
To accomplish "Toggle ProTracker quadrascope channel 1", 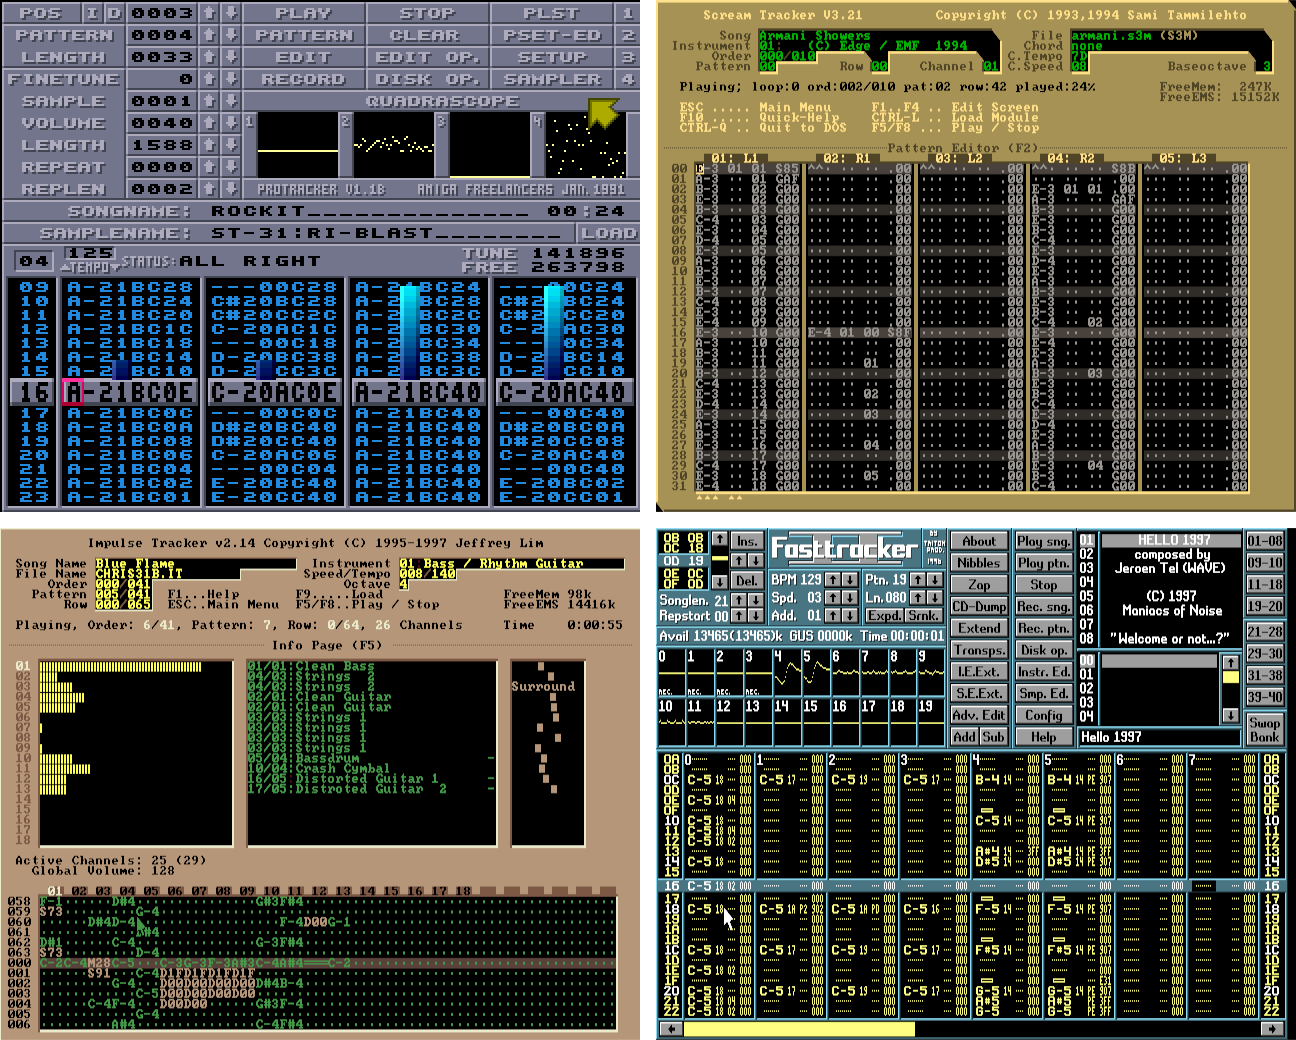I will click(298, 145).
